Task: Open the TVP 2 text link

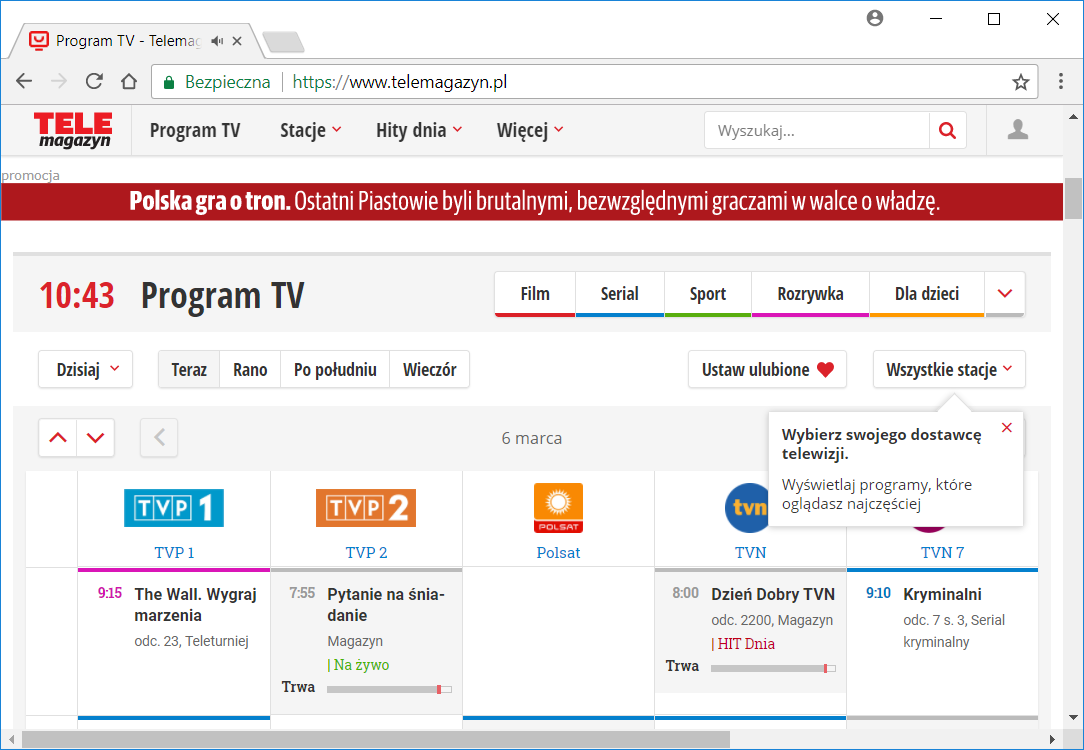Action: pos(366,552)
